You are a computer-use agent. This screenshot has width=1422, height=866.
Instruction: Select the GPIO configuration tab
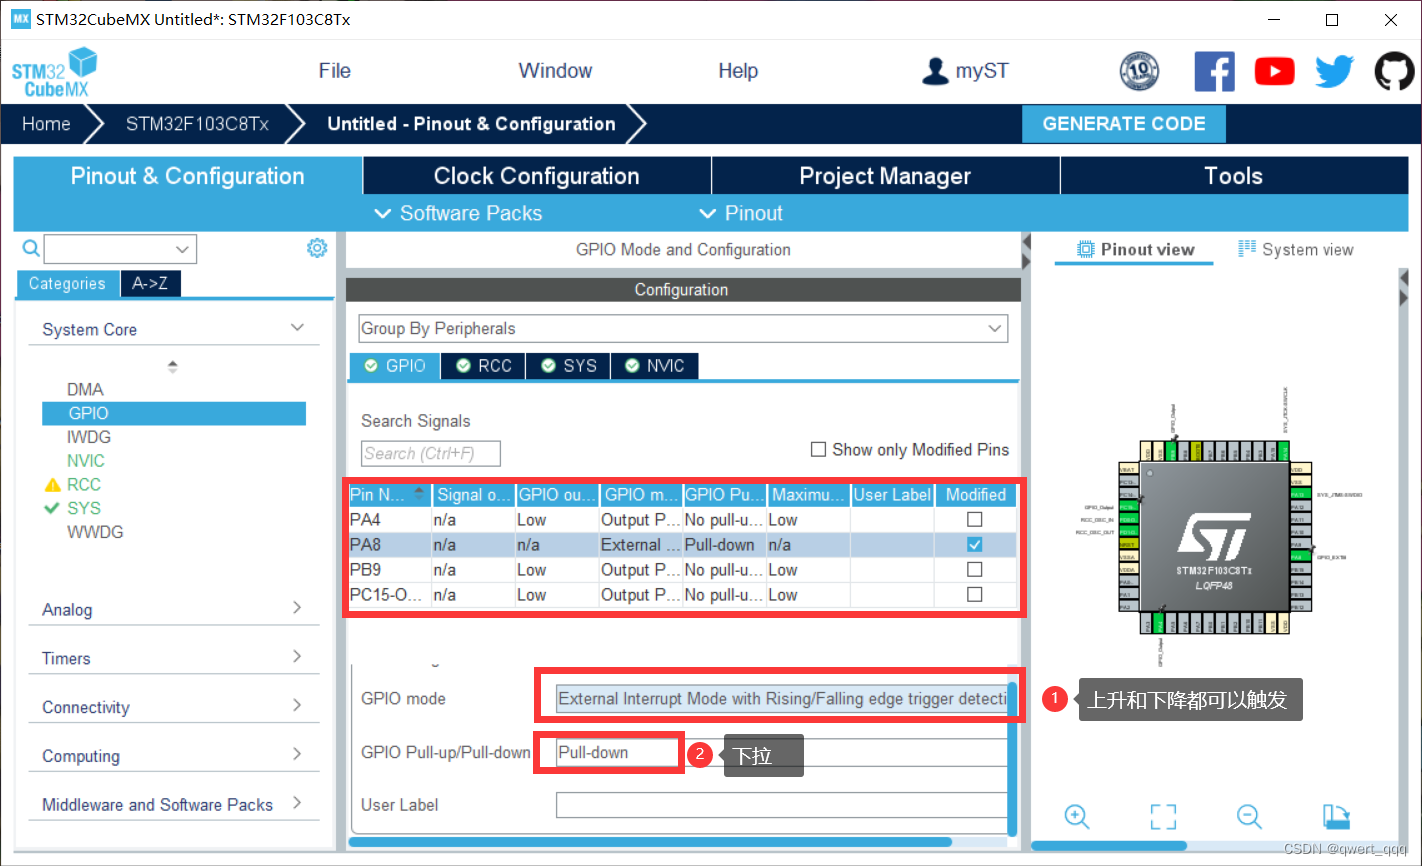click(x=395, y=366)
